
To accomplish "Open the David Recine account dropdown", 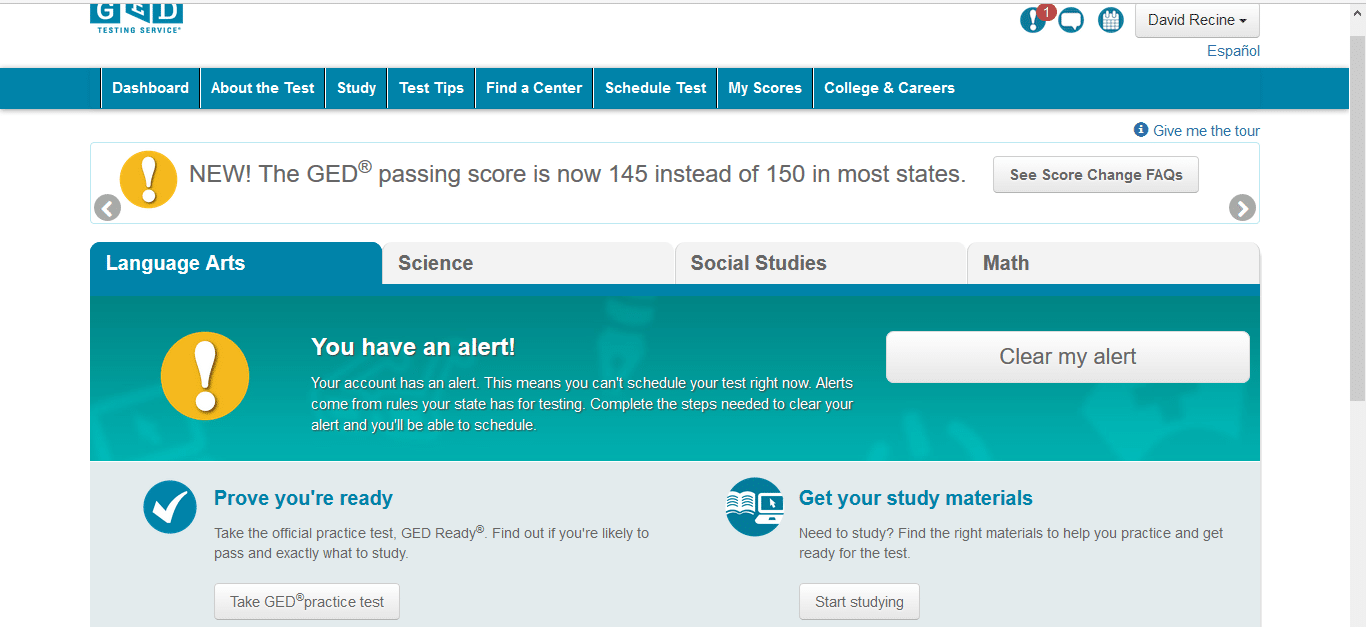I will click(1197, 20).
